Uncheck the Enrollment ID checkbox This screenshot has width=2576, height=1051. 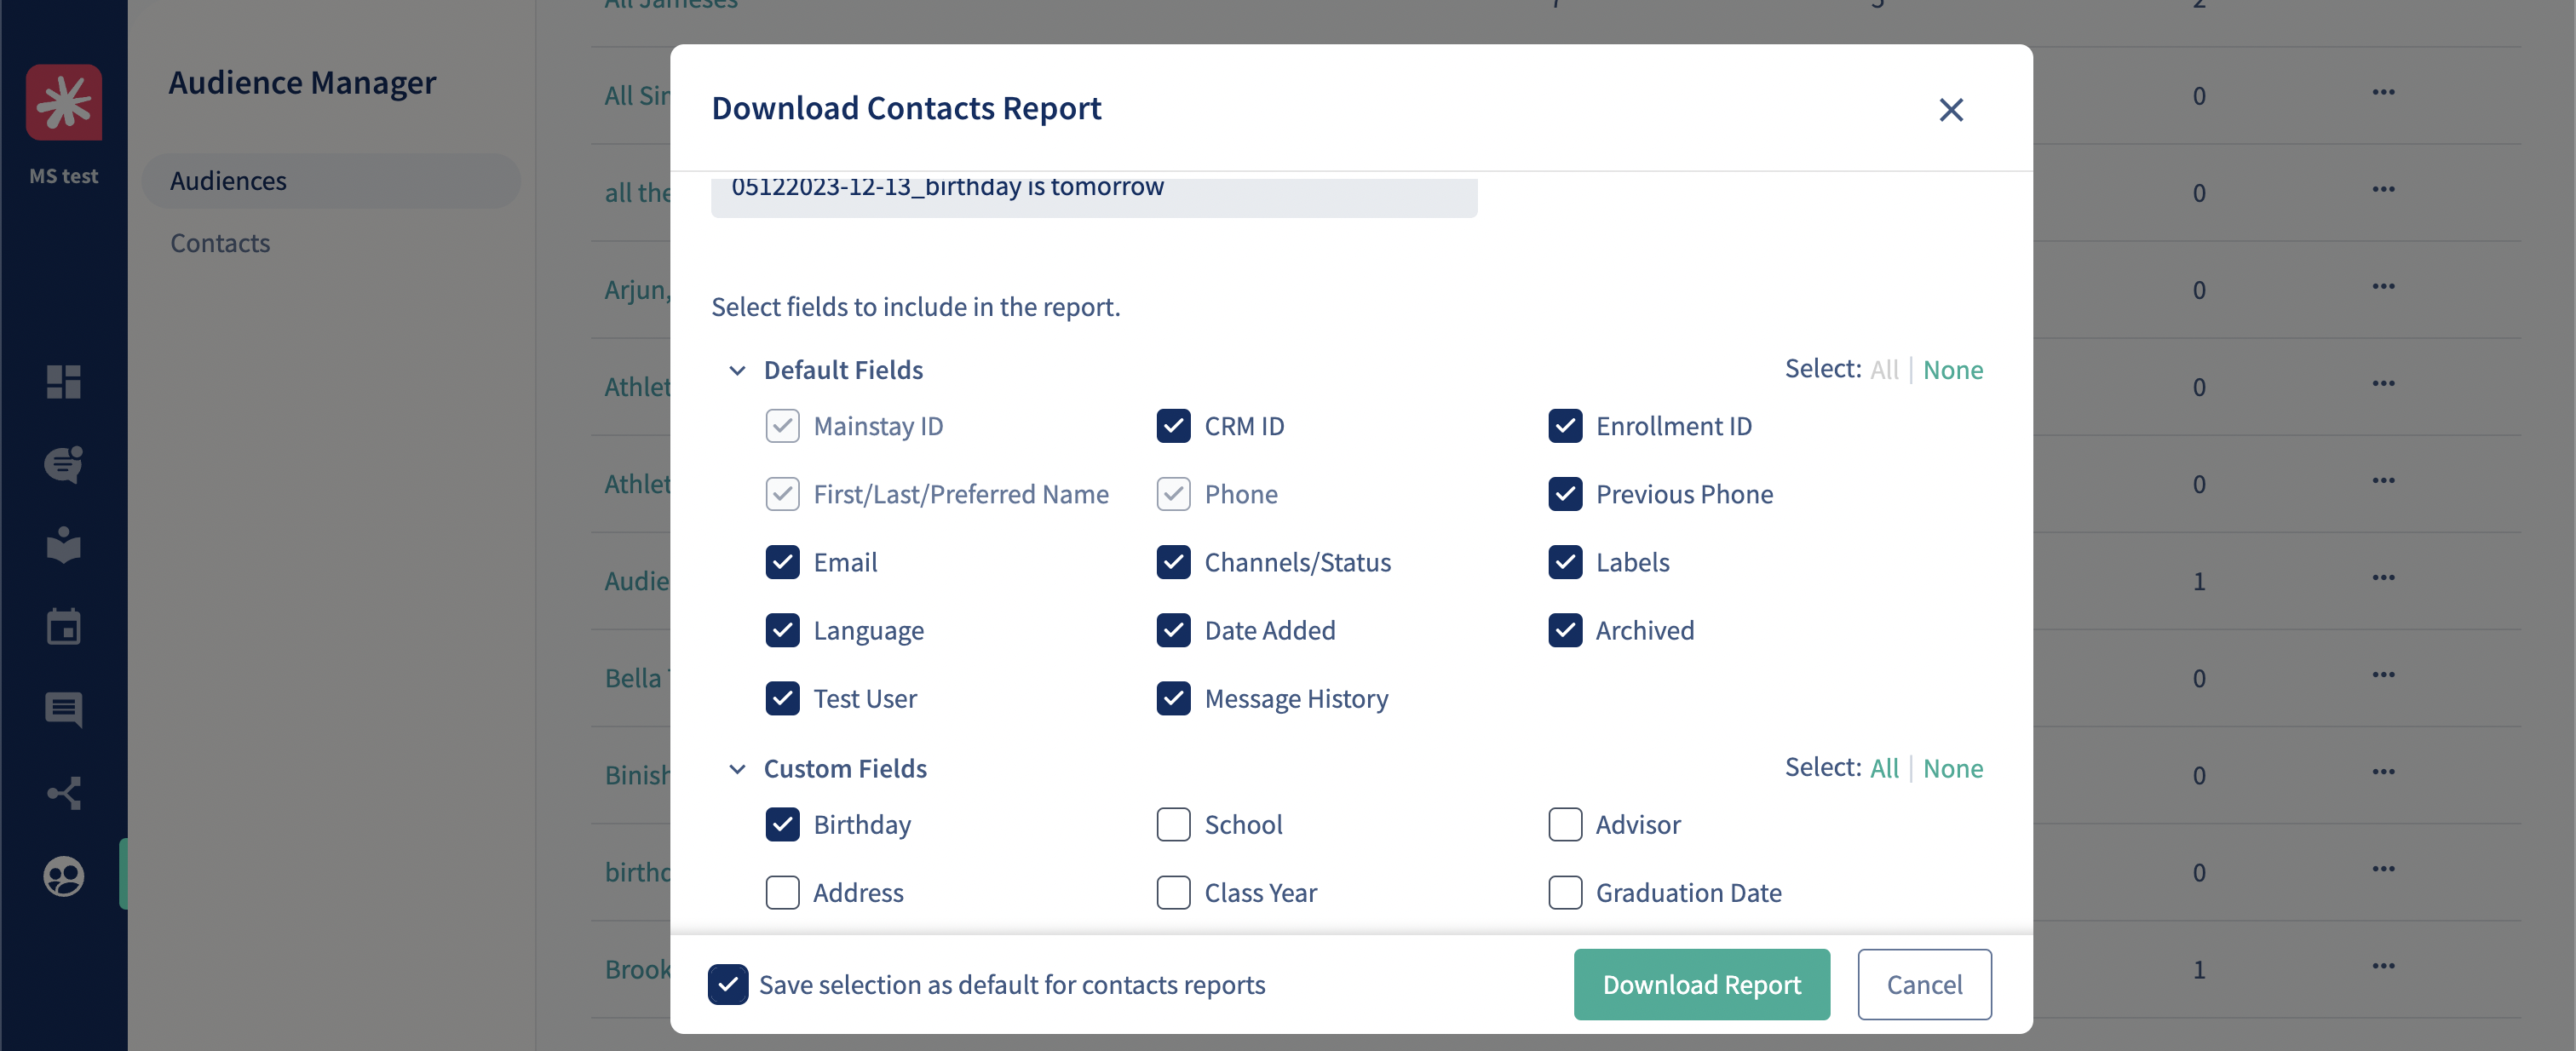coord(1565,426)
